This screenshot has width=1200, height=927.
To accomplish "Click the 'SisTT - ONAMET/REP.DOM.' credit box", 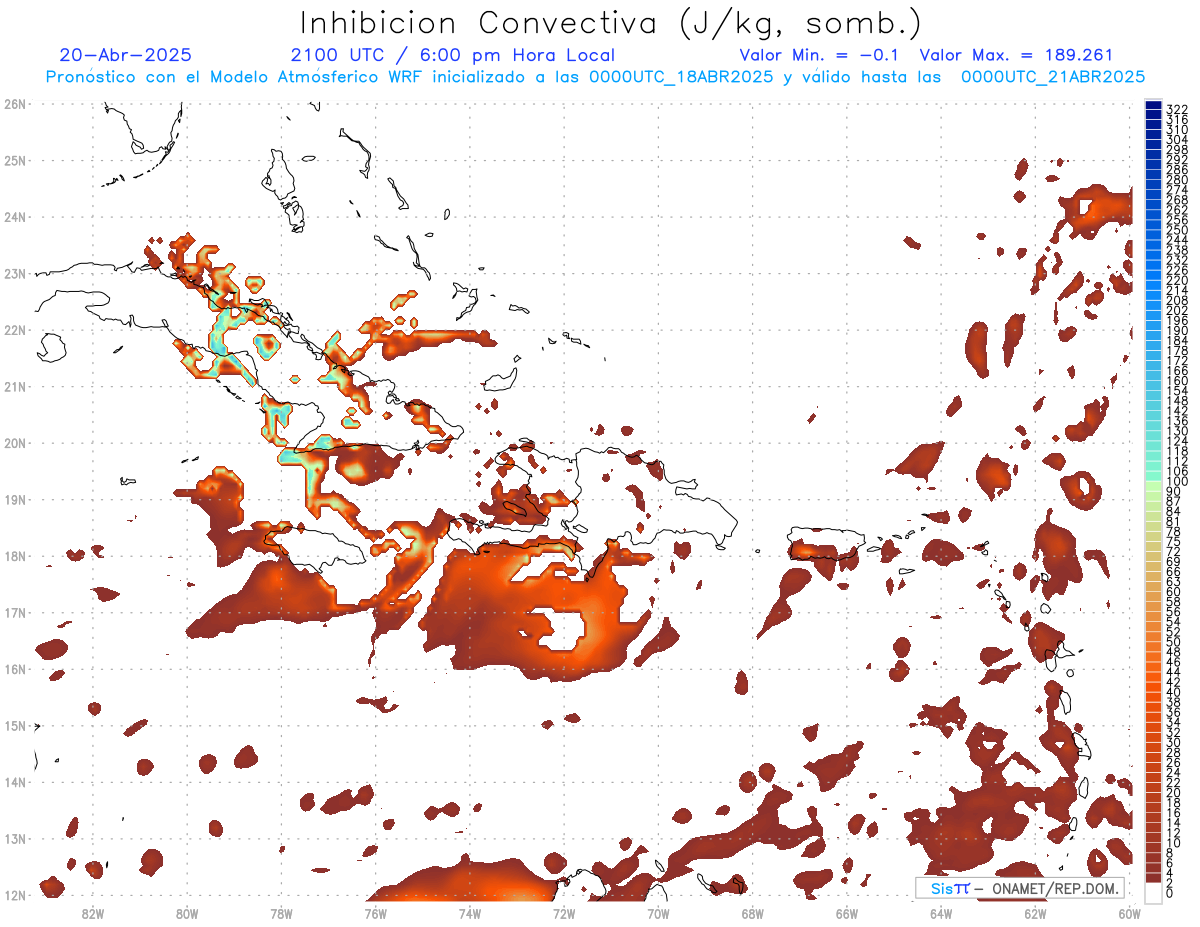I will coord(1020,888).
